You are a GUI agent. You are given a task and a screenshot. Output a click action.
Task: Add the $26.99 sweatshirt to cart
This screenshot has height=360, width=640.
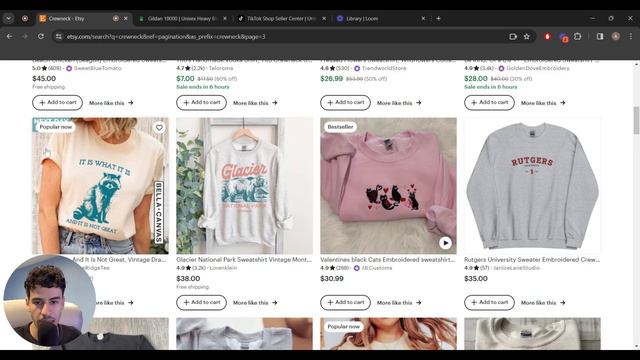tap(345, 102)
